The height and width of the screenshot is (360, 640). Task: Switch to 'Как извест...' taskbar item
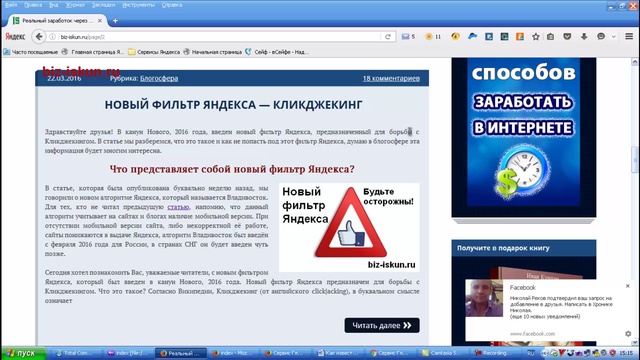tap(340, 353)
